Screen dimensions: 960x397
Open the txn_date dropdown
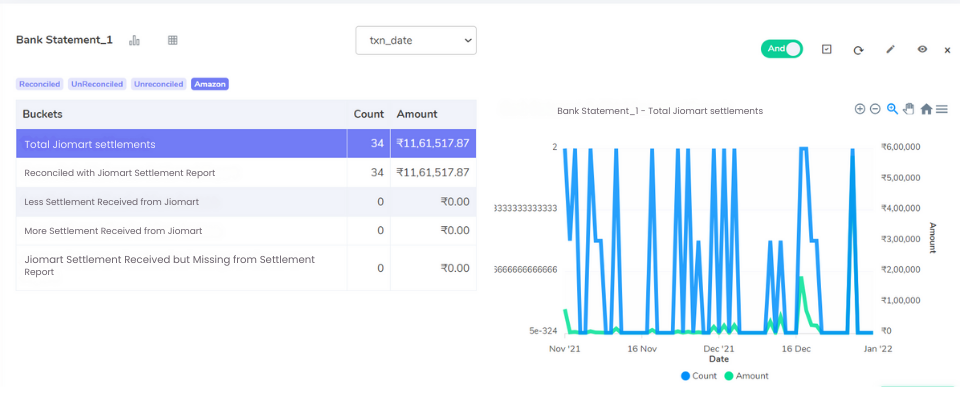[416, 40]
